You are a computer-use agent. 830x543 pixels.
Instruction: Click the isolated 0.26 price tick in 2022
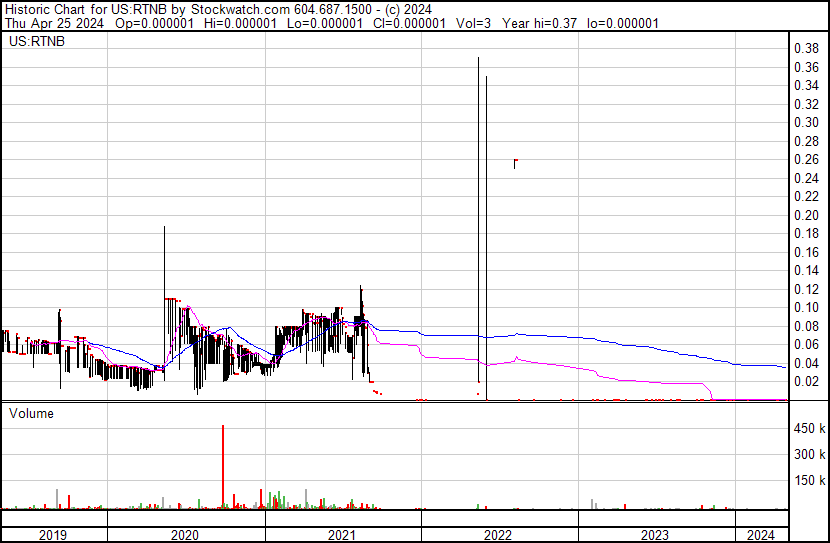point(515,164)
